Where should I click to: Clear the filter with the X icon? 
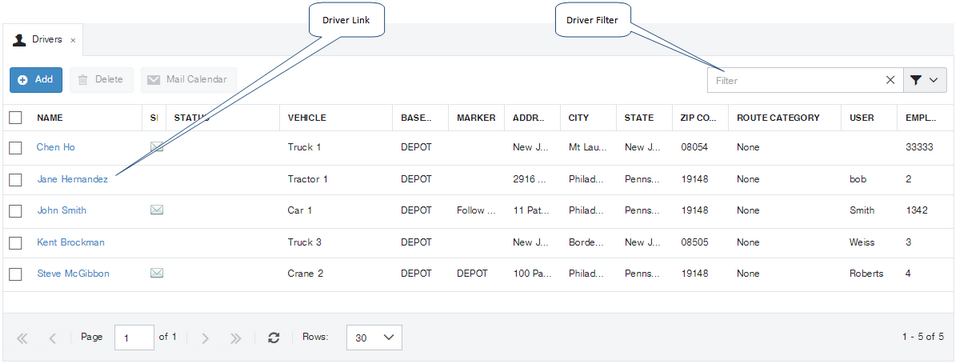[x=890, y=80]
